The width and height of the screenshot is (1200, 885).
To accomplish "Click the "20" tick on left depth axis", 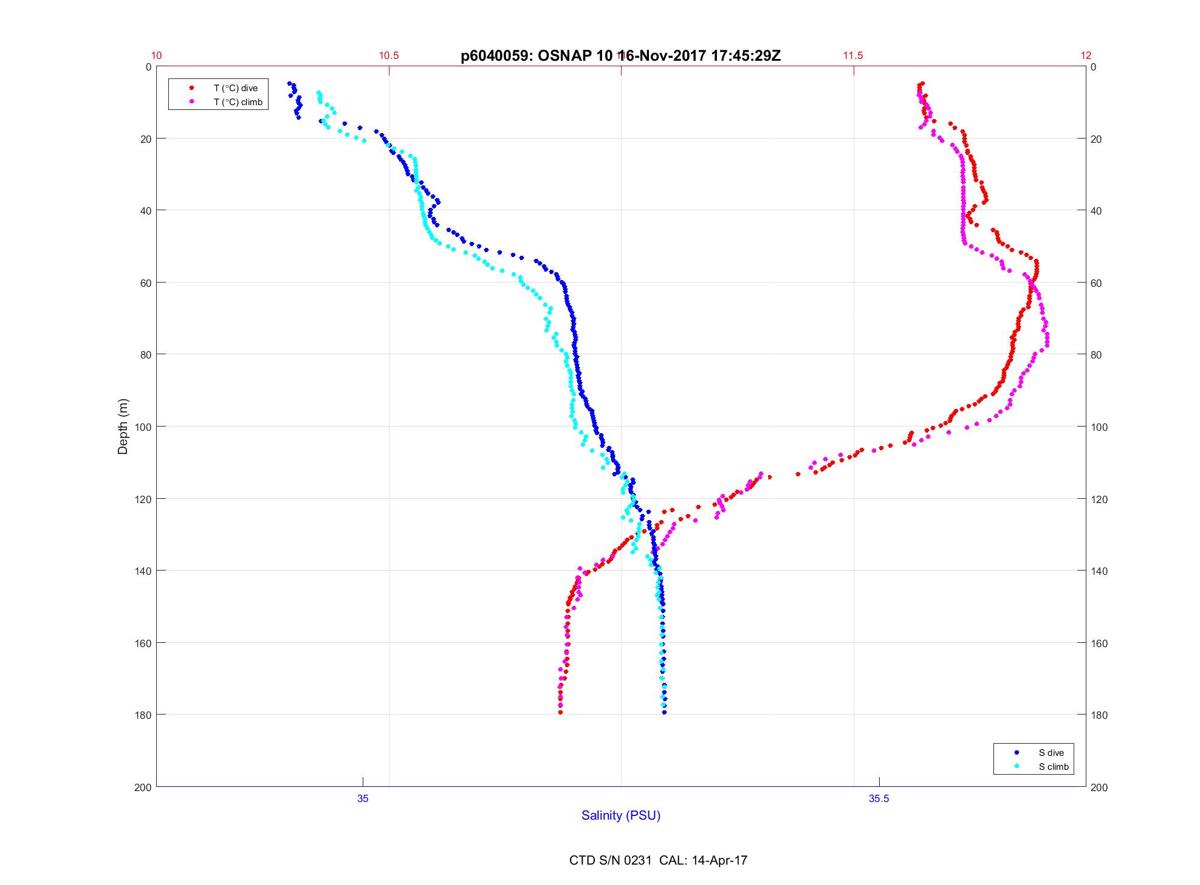I will pos(146,139).
